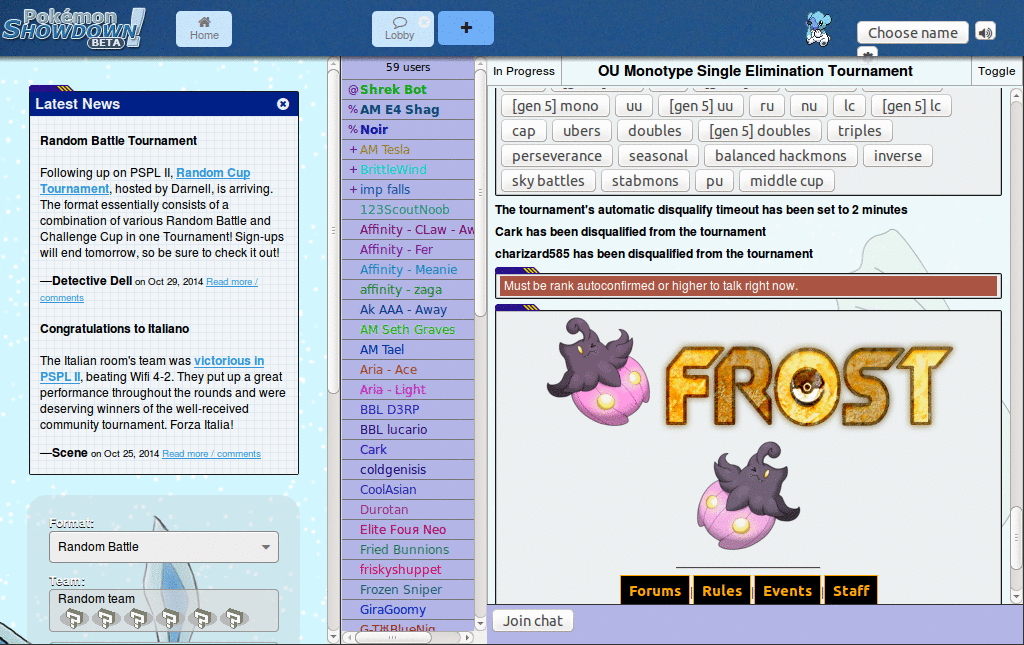This screenshot has width=1024, height=645.
Task: Select user CoolAsian
Action: pos(408,490)
